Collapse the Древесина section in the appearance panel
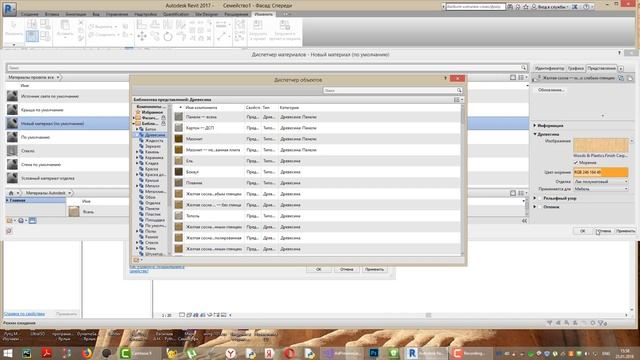 coord(535,134)
